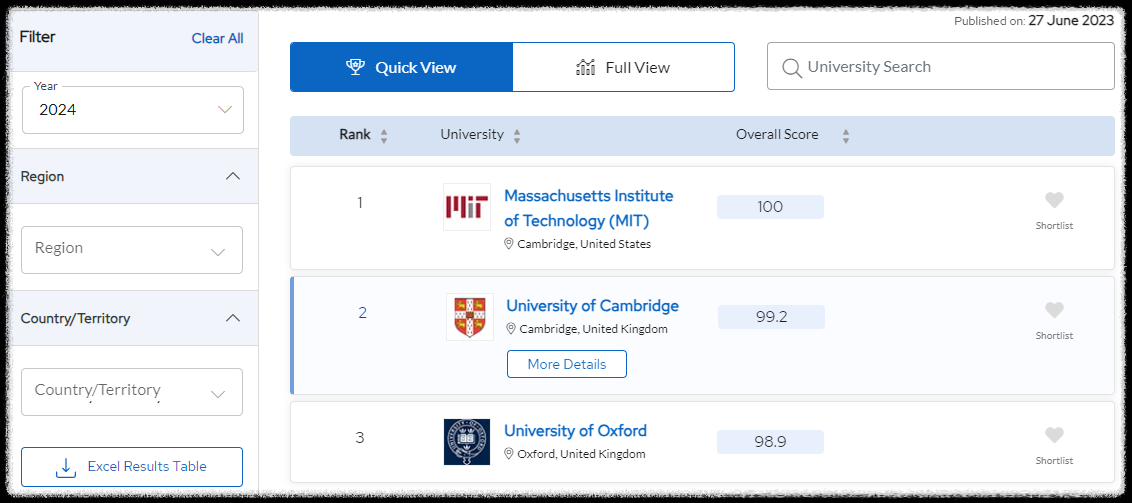Sort table by Overall Score arrows

coord(846,136)
